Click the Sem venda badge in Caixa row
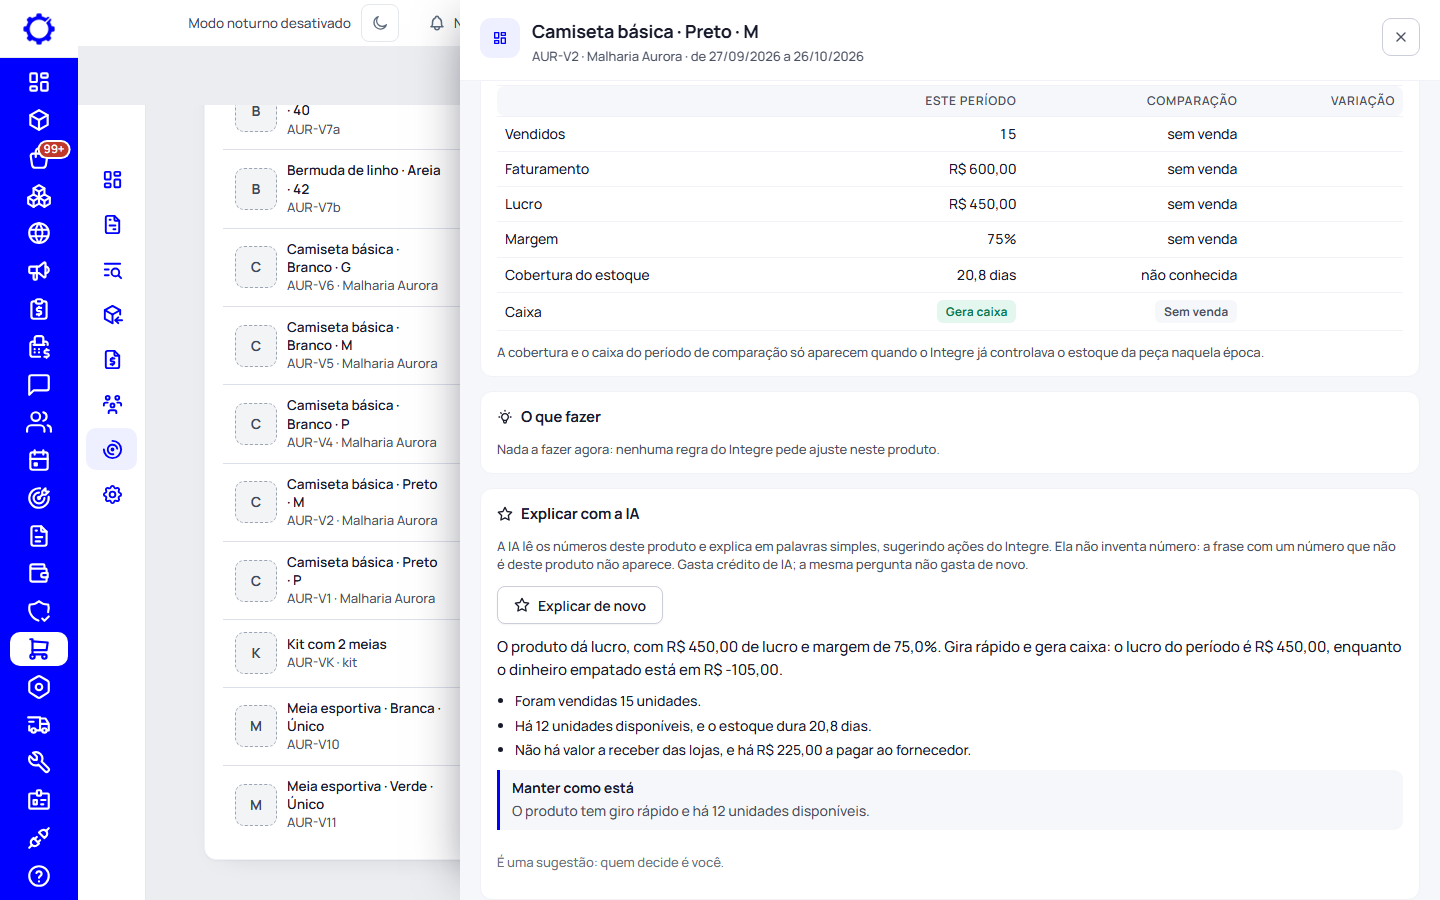Image resolution: width=1440 pixels, height=900 pixels. tap(1196, 312)
